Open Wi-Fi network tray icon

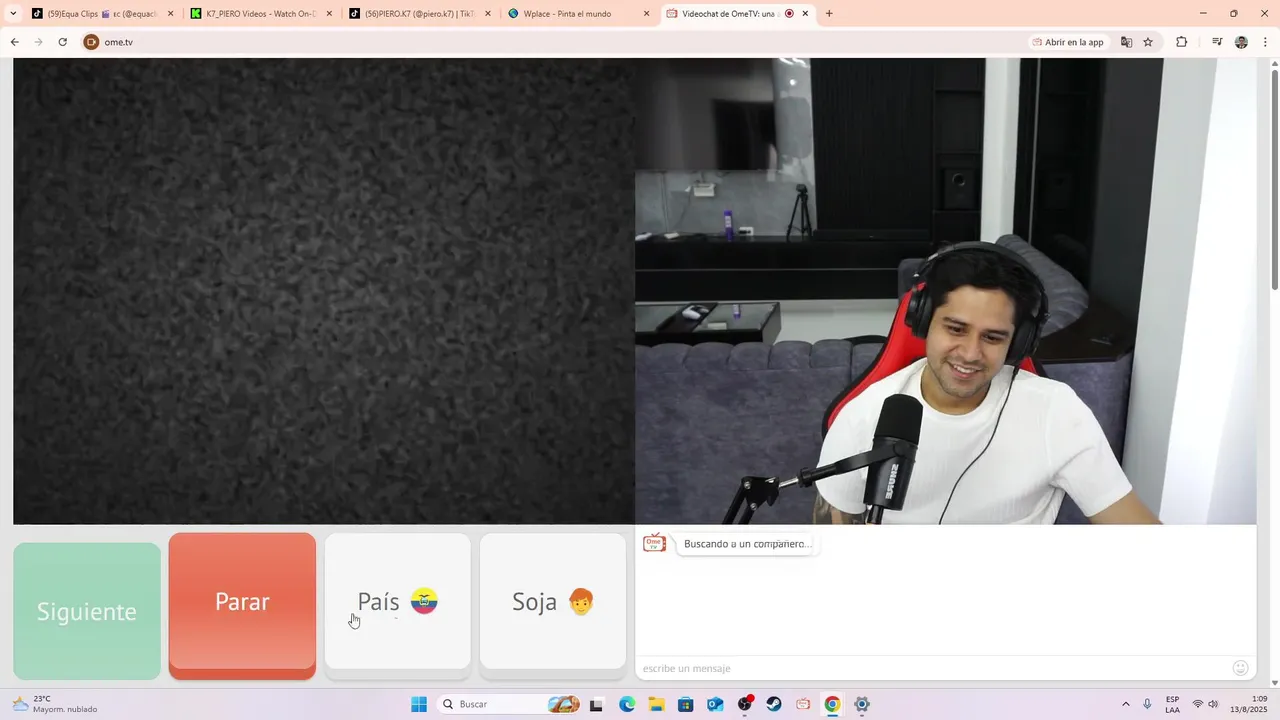point(1198,704)
